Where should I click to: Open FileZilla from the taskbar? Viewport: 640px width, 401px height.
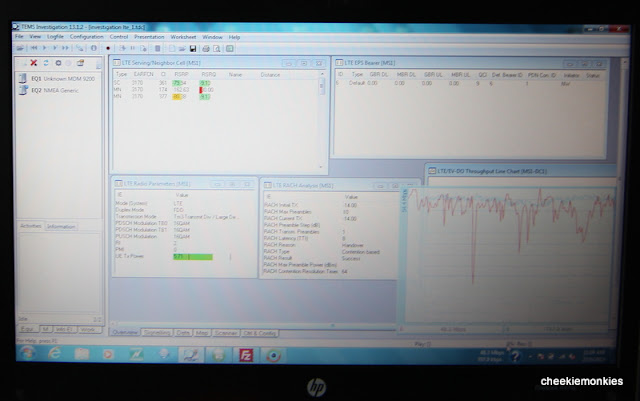[x=246, y=355]
